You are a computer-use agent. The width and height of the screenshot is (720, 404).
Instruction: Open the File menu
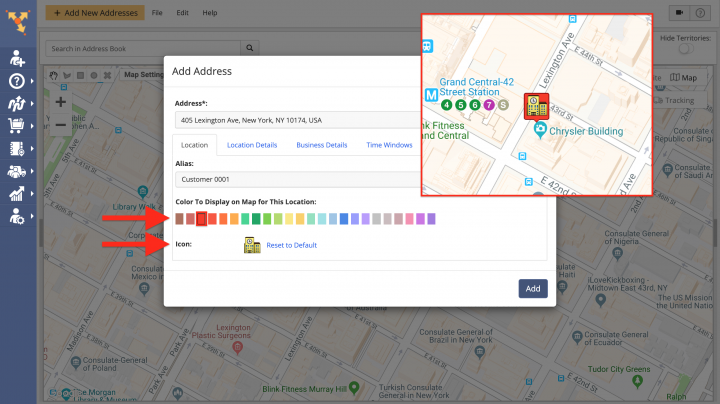pyautogui.click(x=157, y=13)
